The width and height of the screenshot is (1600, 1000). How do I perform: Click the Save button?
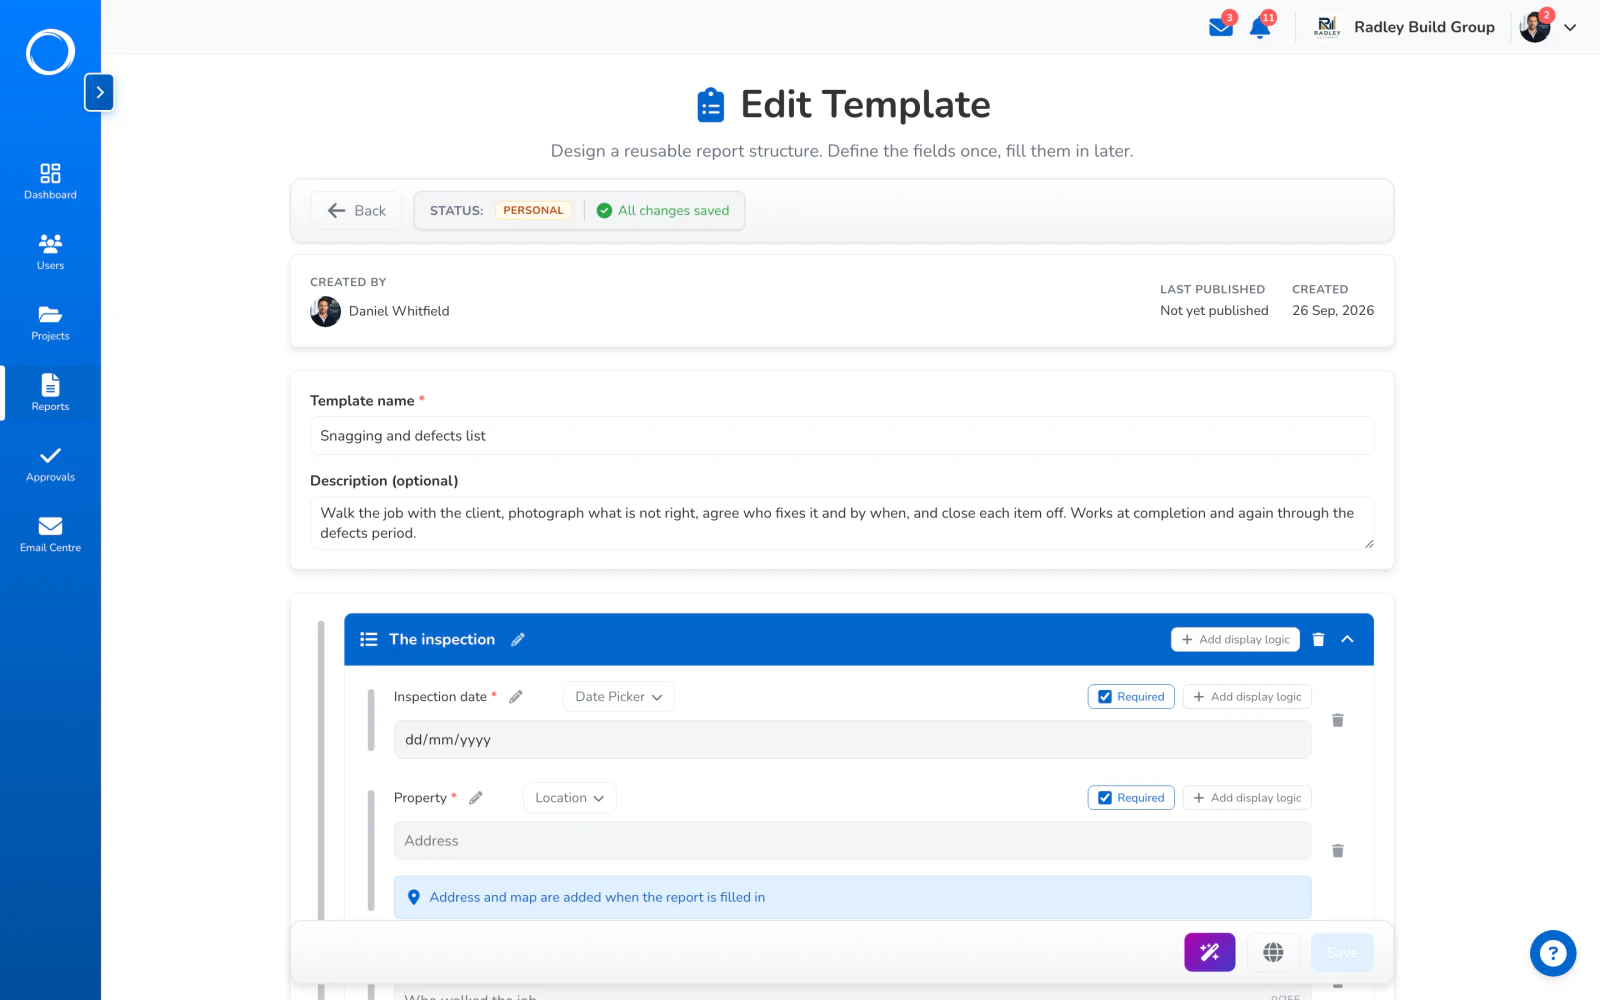coord(1342,953)
